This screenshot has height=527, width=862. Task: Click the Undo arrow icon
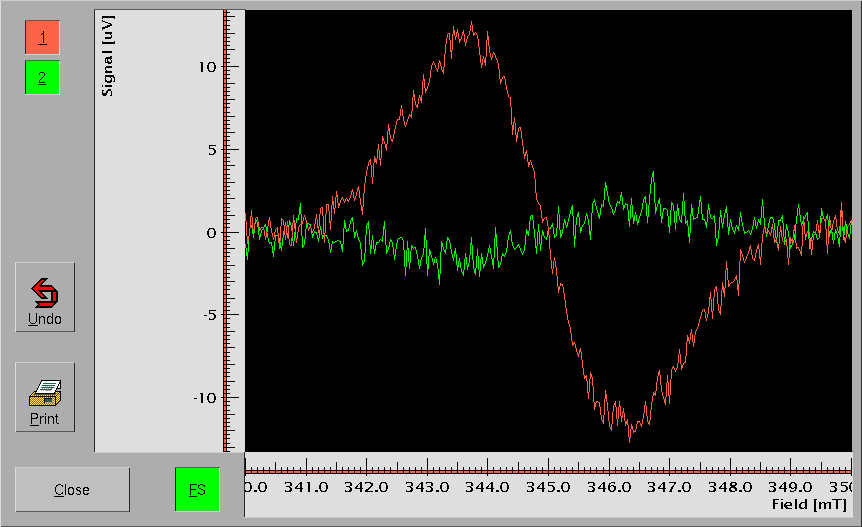pyautogui.click(x=44, y=292)
